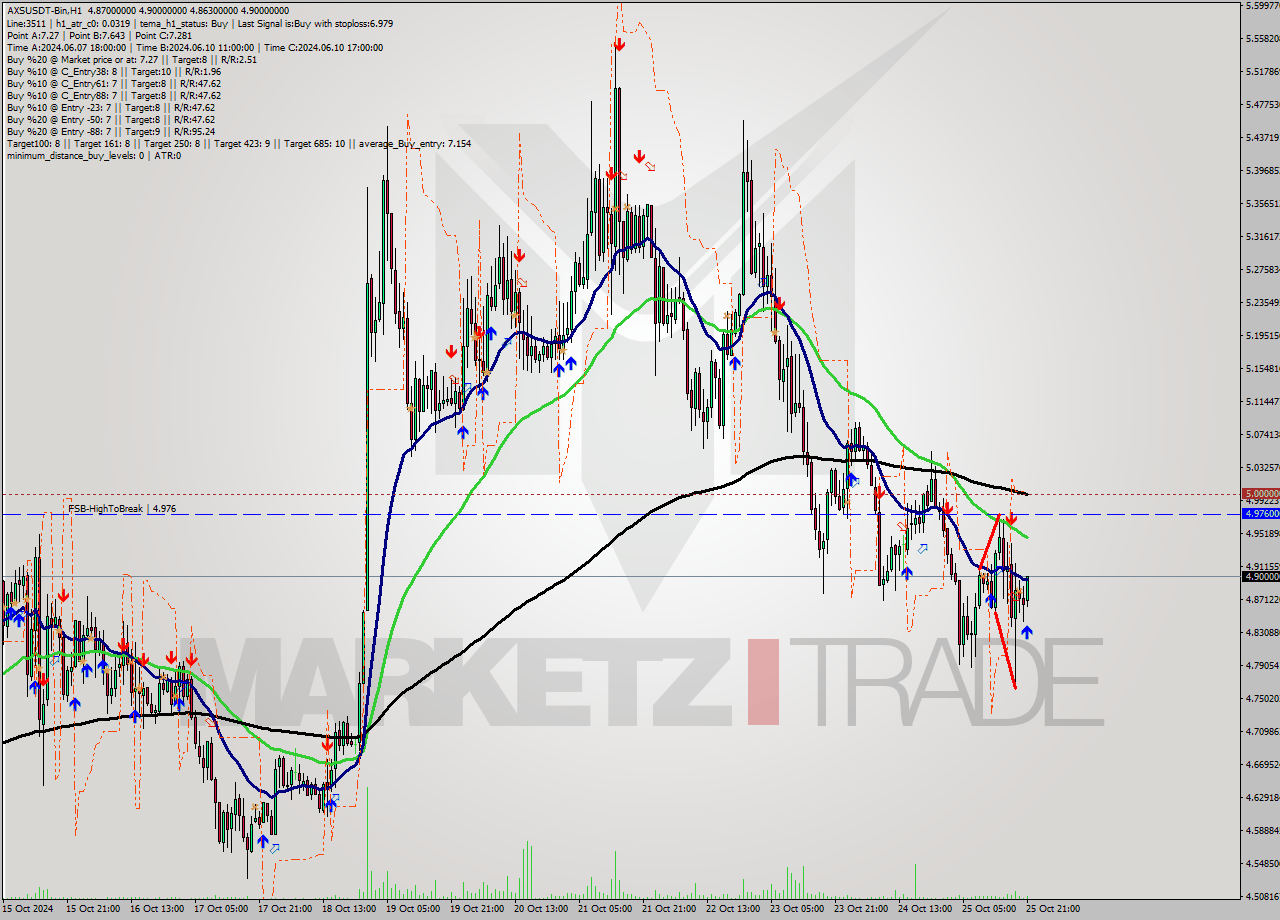Click the 5.47753 price axis label
This screenshot has height=920, width=1280.
coord(1262,104)
